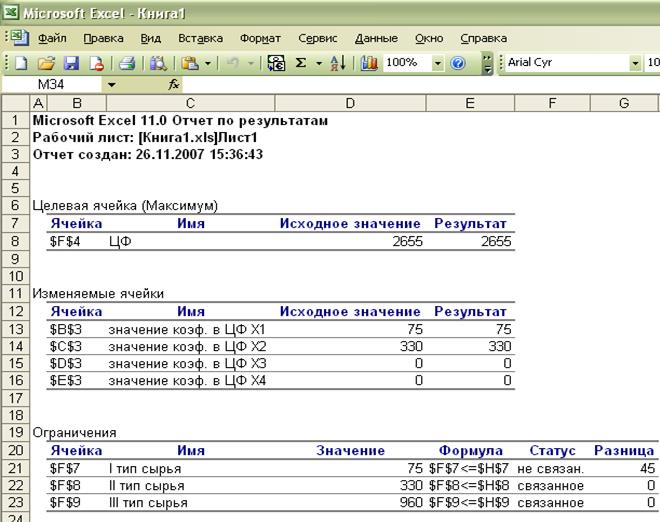Image resolution: width=660 pixels, height=522 pixels.
Task: Open Excel Help via the question mark icon
Action: pos(458,63)
